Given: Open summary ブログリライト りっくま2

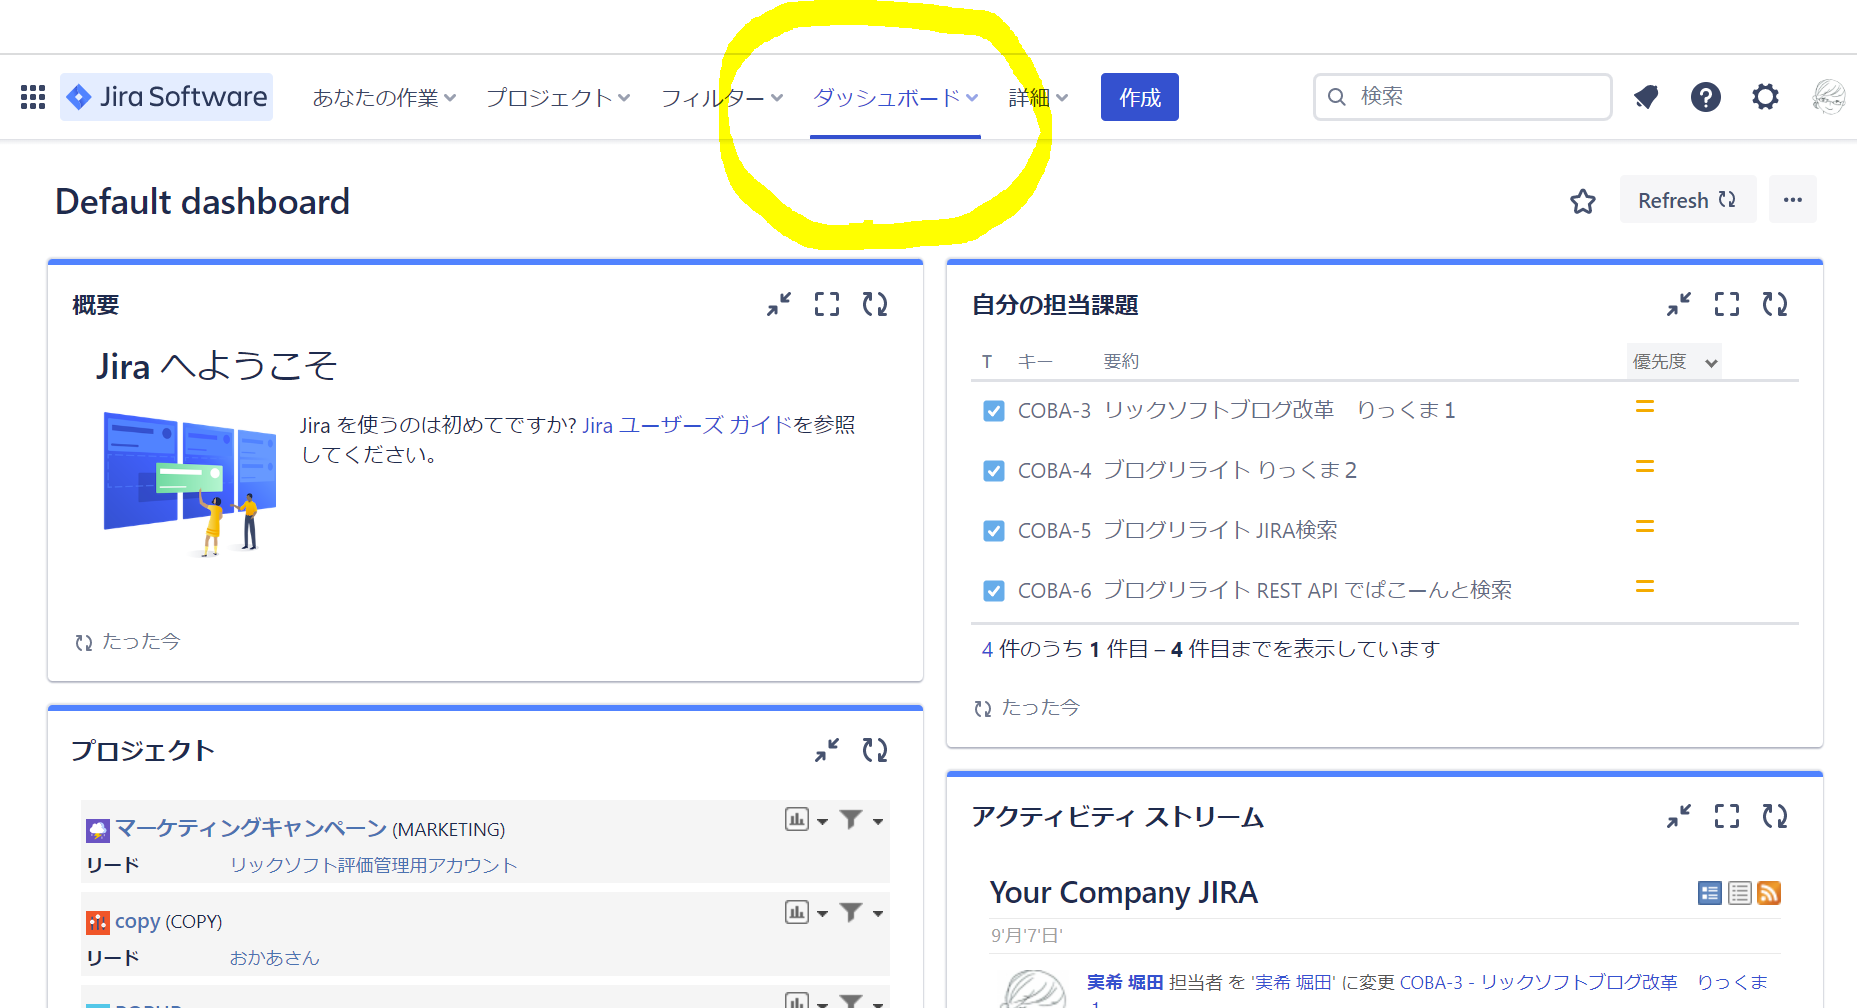Looking at the screenshot, I should 1230,471.
